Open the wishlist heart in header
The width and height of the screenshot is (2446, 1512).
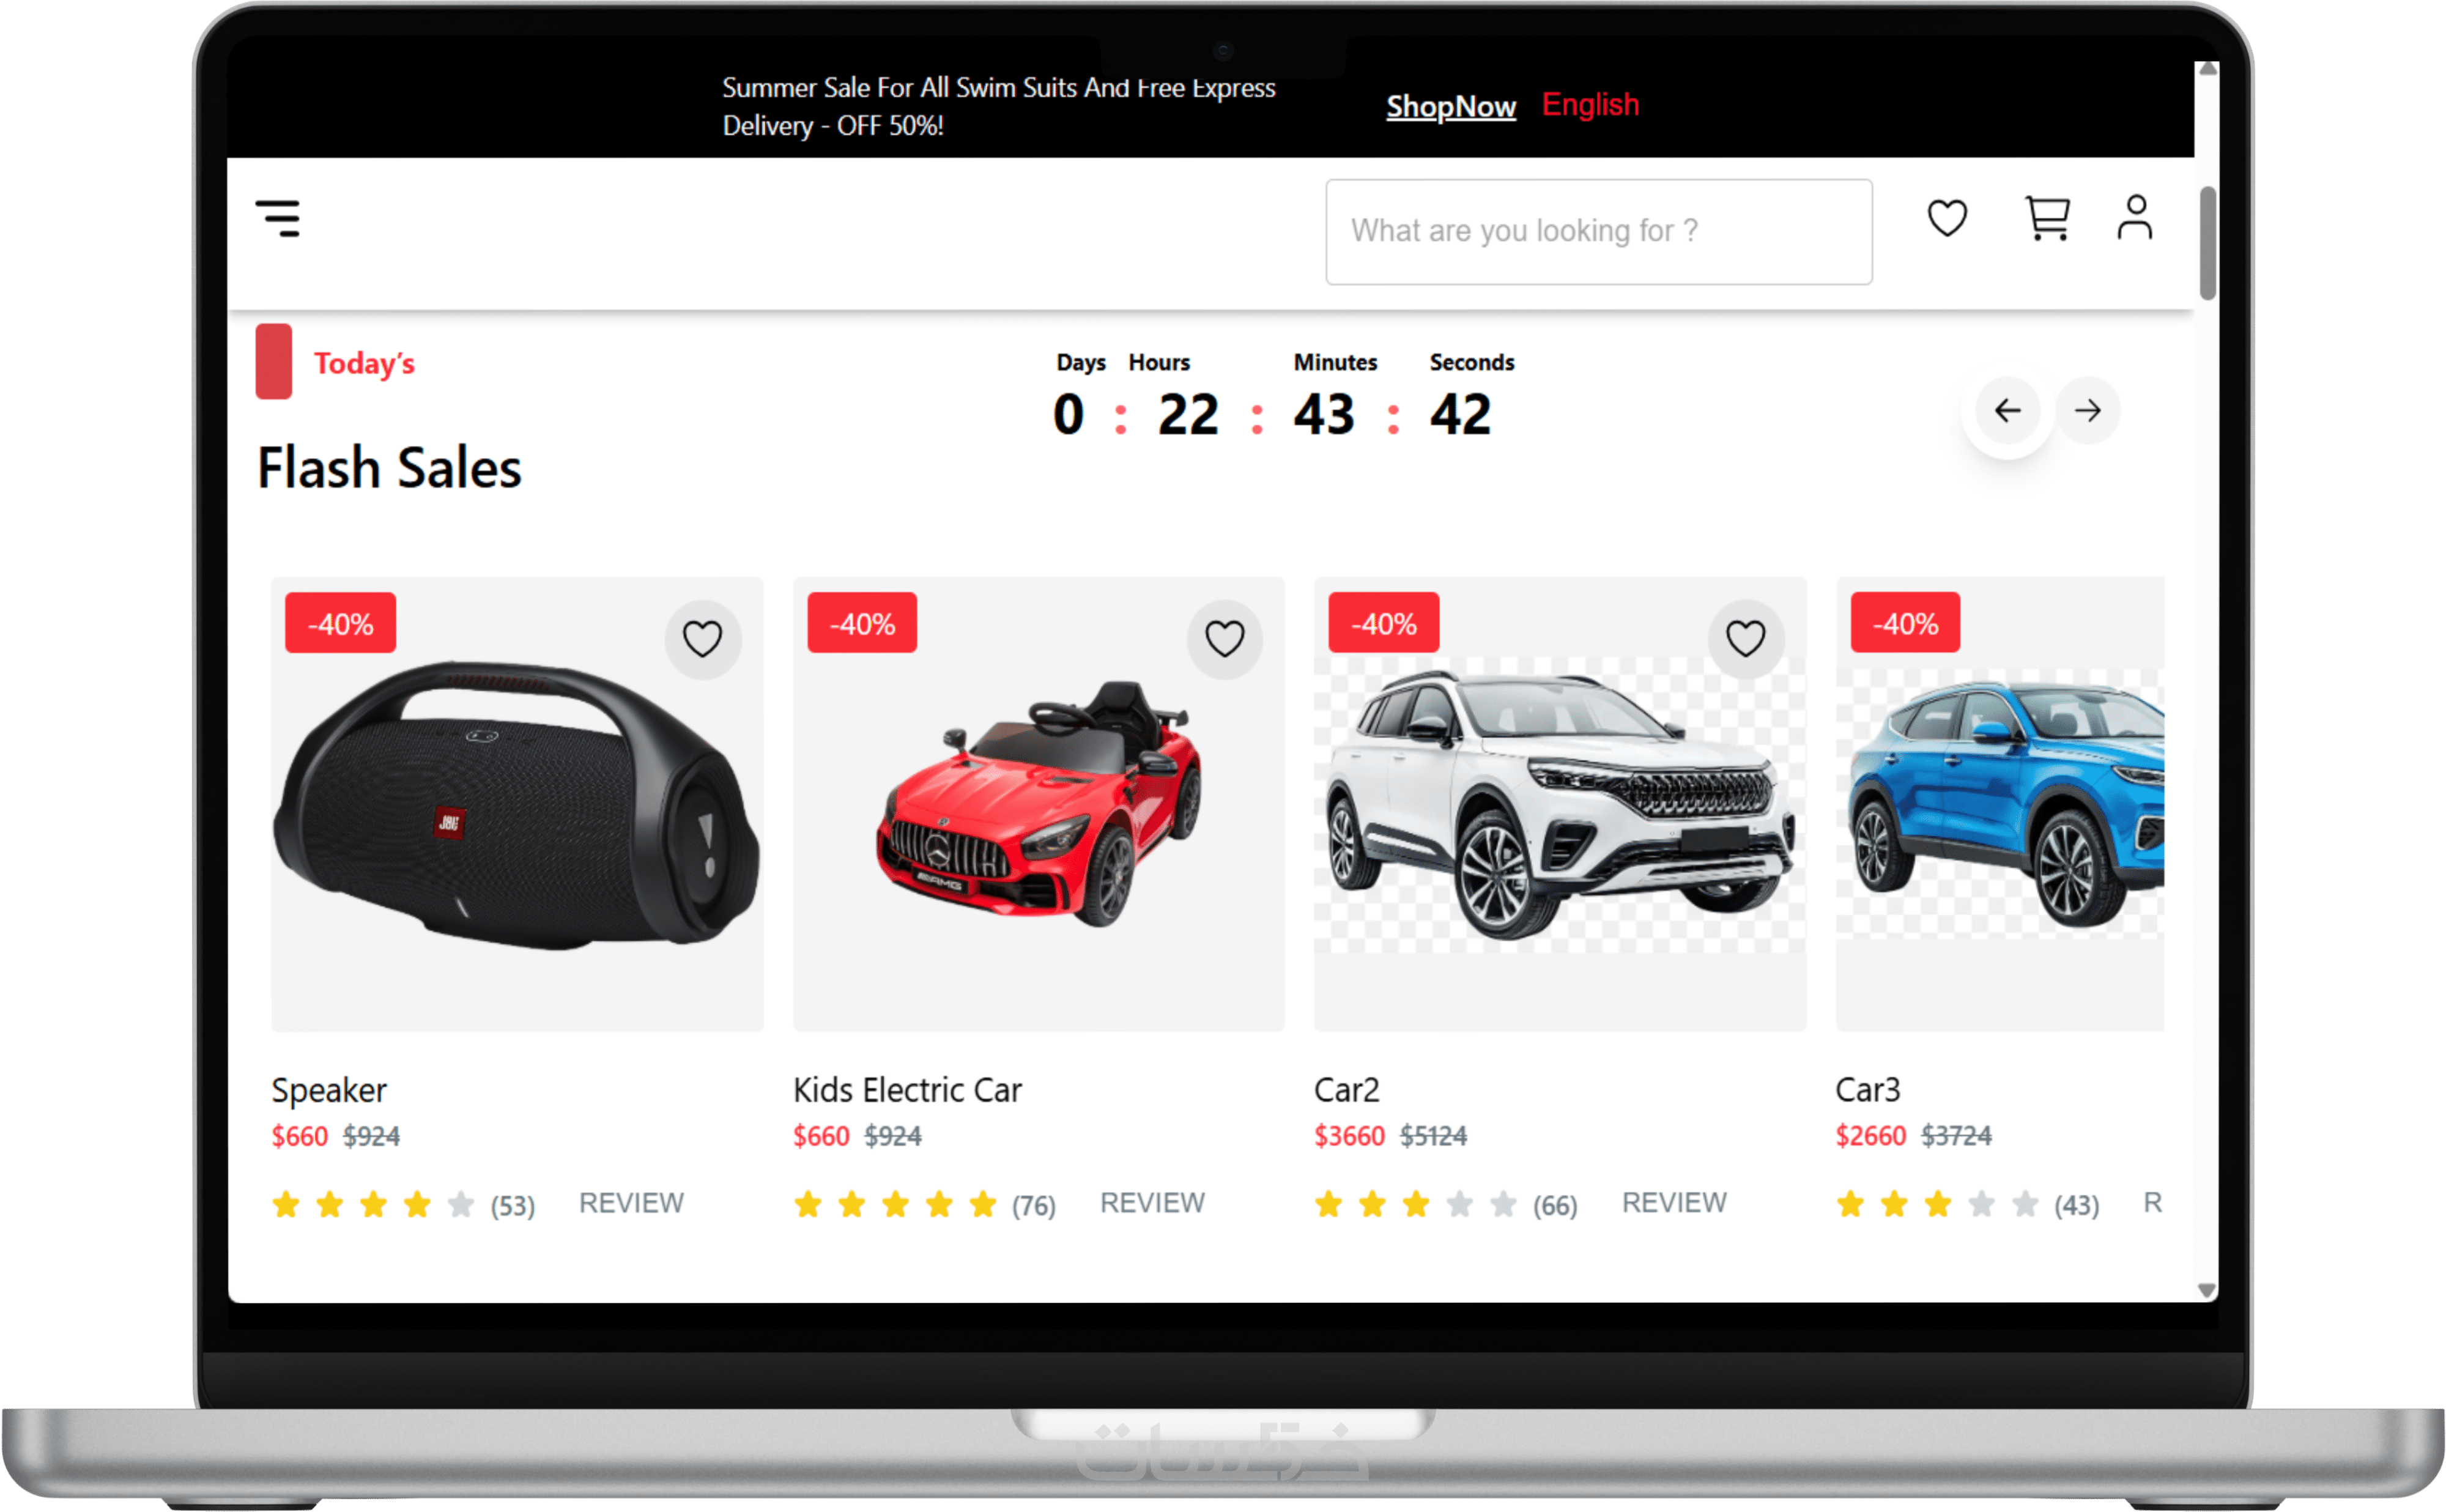1946,218
